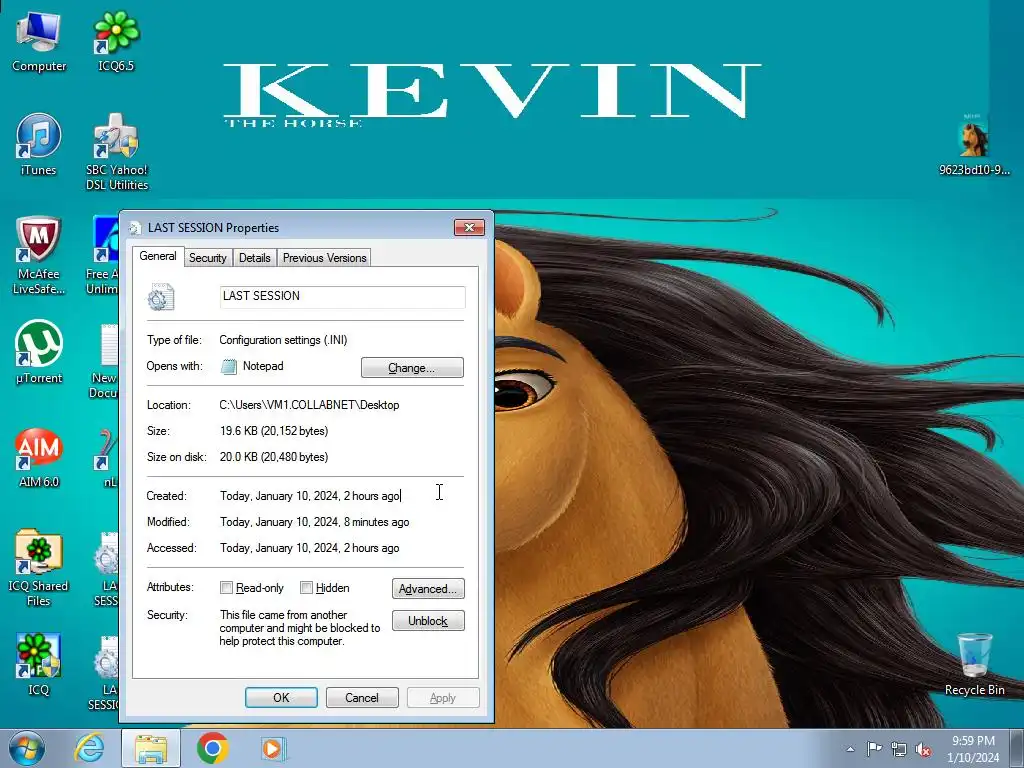
Task: Click the Modified date '8 minutes ago' text
Action: [315, 522]
